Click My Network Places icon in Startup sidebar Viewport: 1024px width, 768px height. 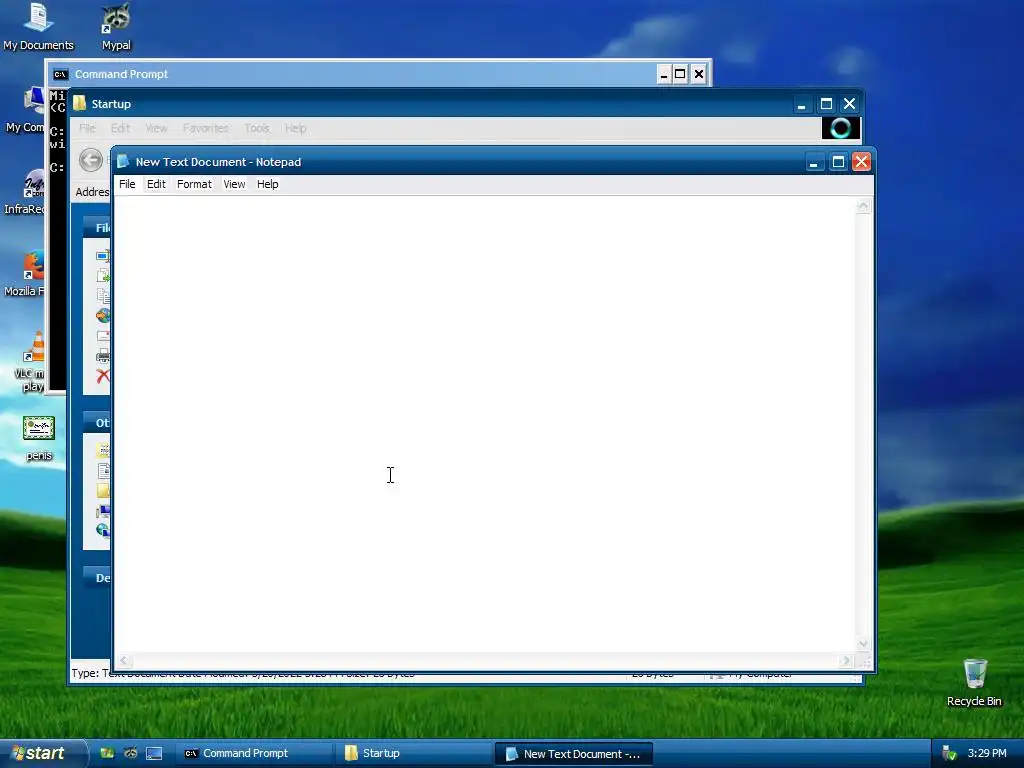coord(103,530)
